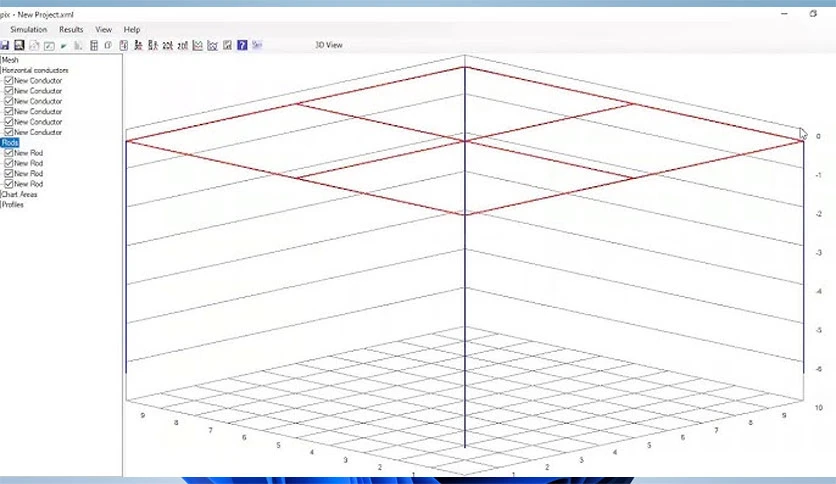
Task: Open help with the blue question mark icon
Action: [x=242, y=45]
